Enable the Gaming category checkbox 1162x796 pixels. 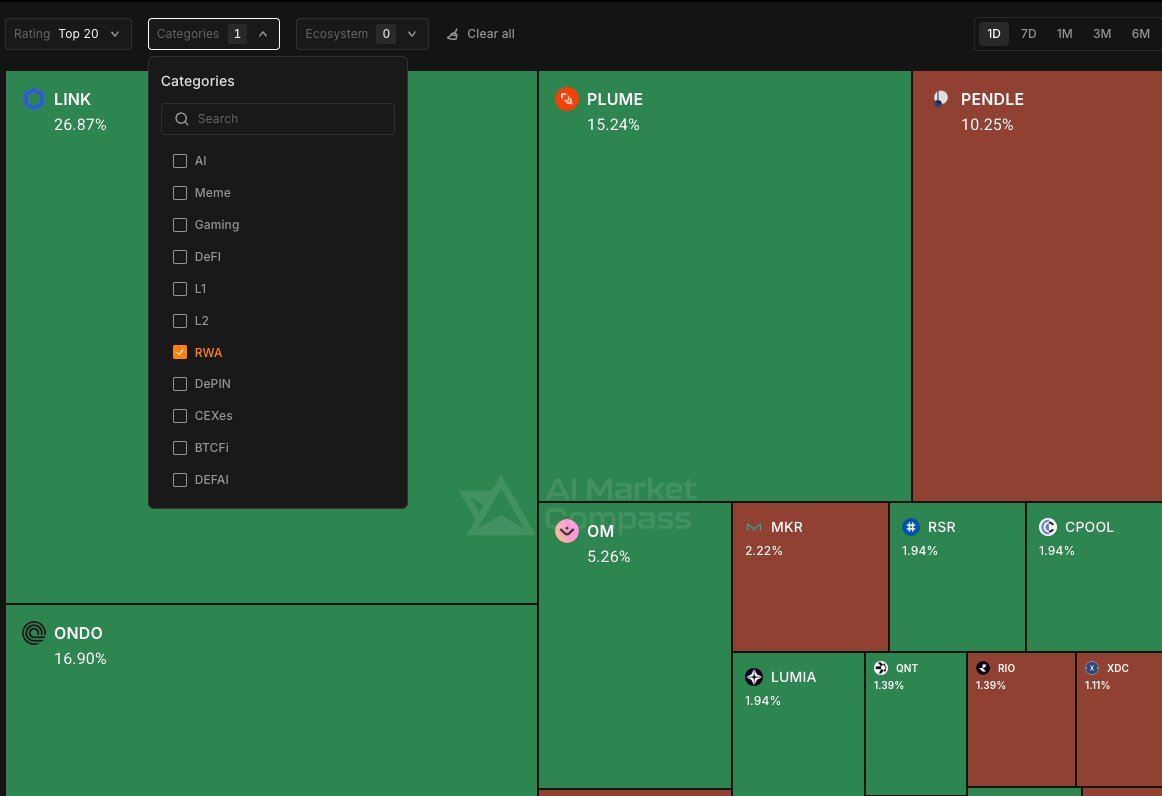click(179, 225)
